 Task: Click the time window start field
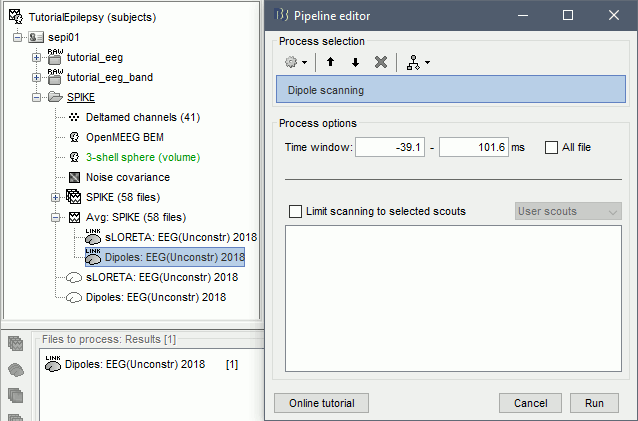tap(390, 147)
